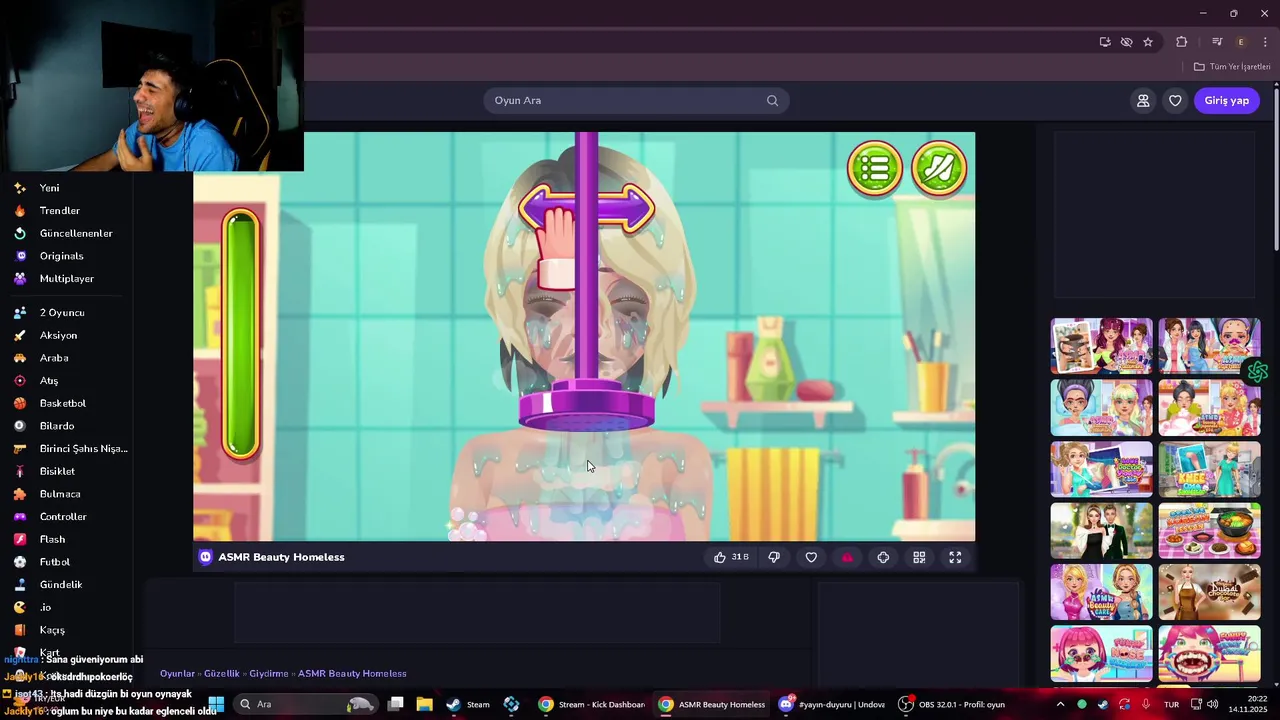Click Giydirme breadcrumb link
This screenshot has height=720, width=1280.
269,674
